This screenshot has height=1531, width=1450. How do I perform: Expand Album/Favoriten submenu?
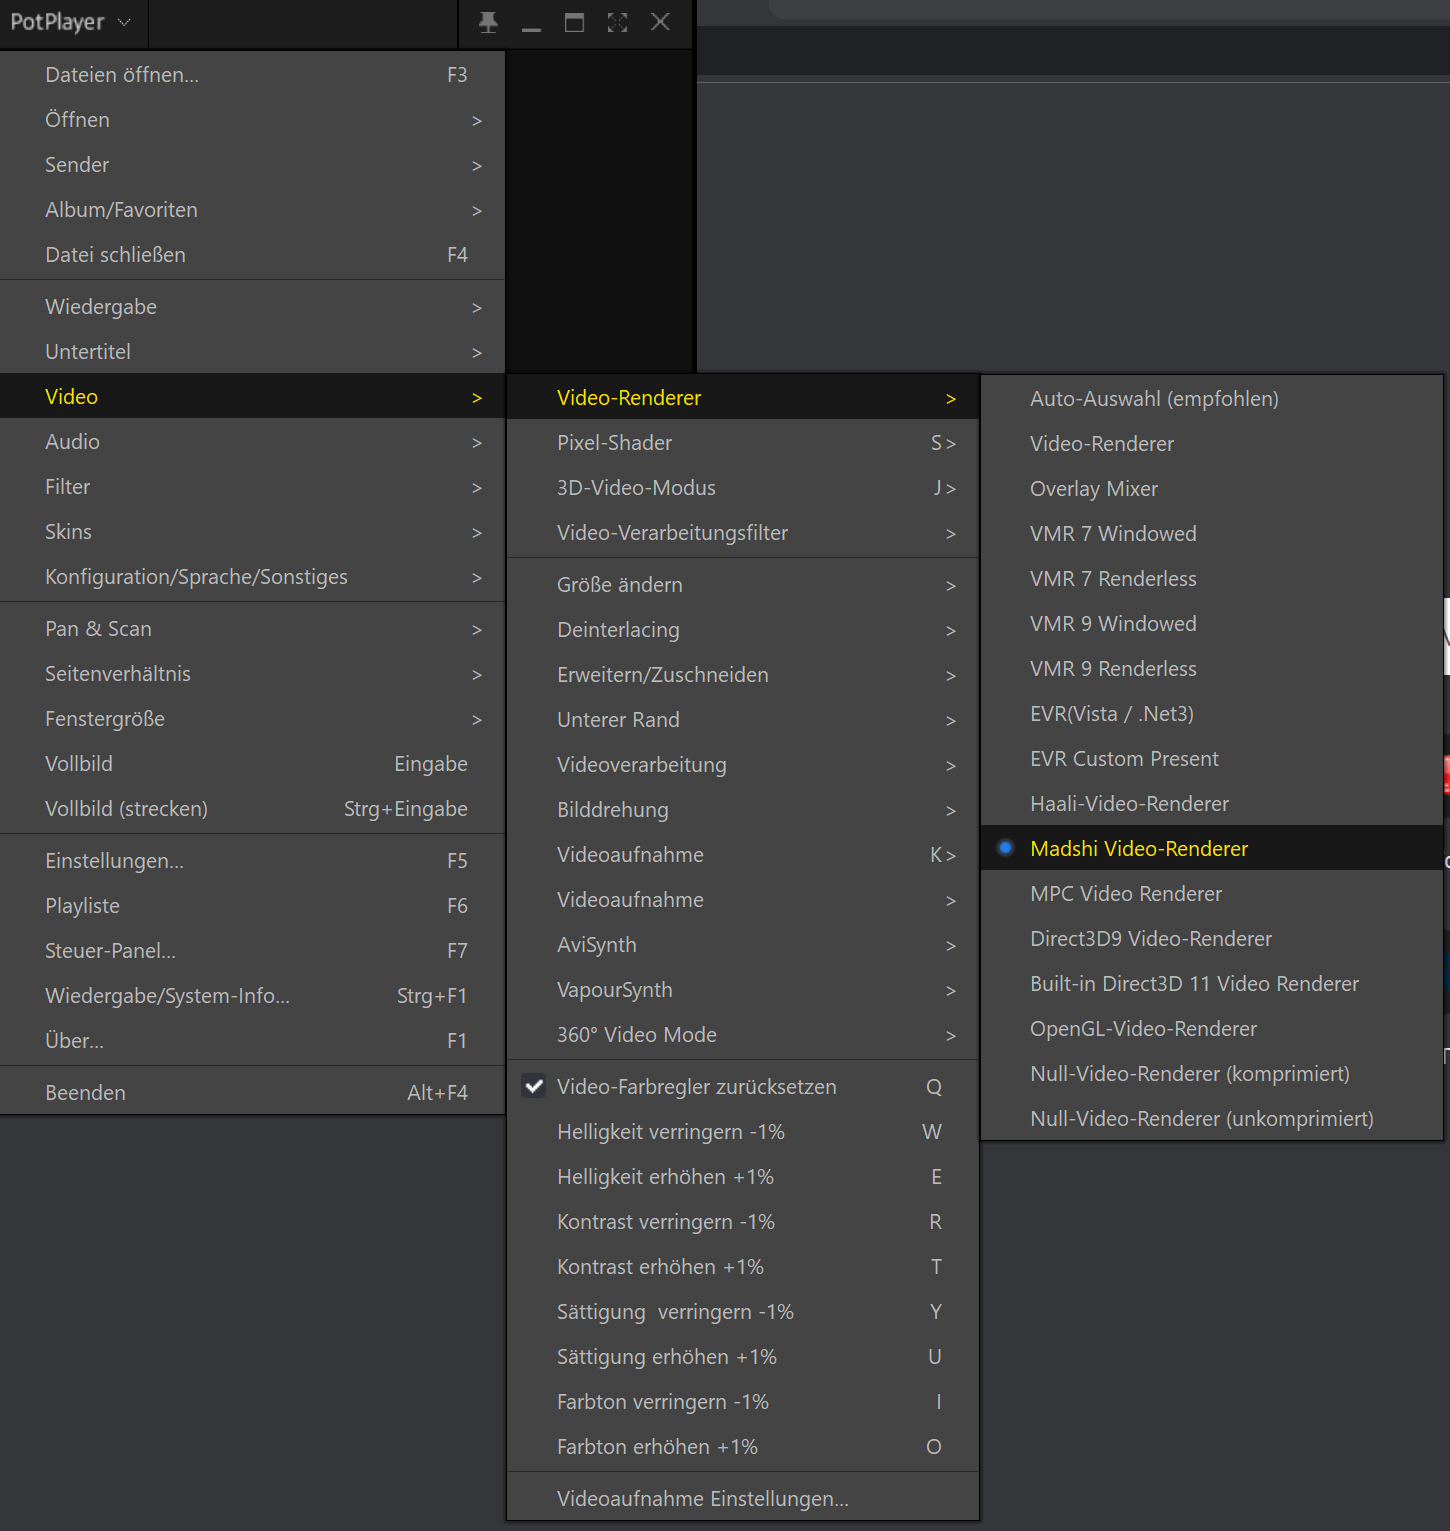click(252, 209)
